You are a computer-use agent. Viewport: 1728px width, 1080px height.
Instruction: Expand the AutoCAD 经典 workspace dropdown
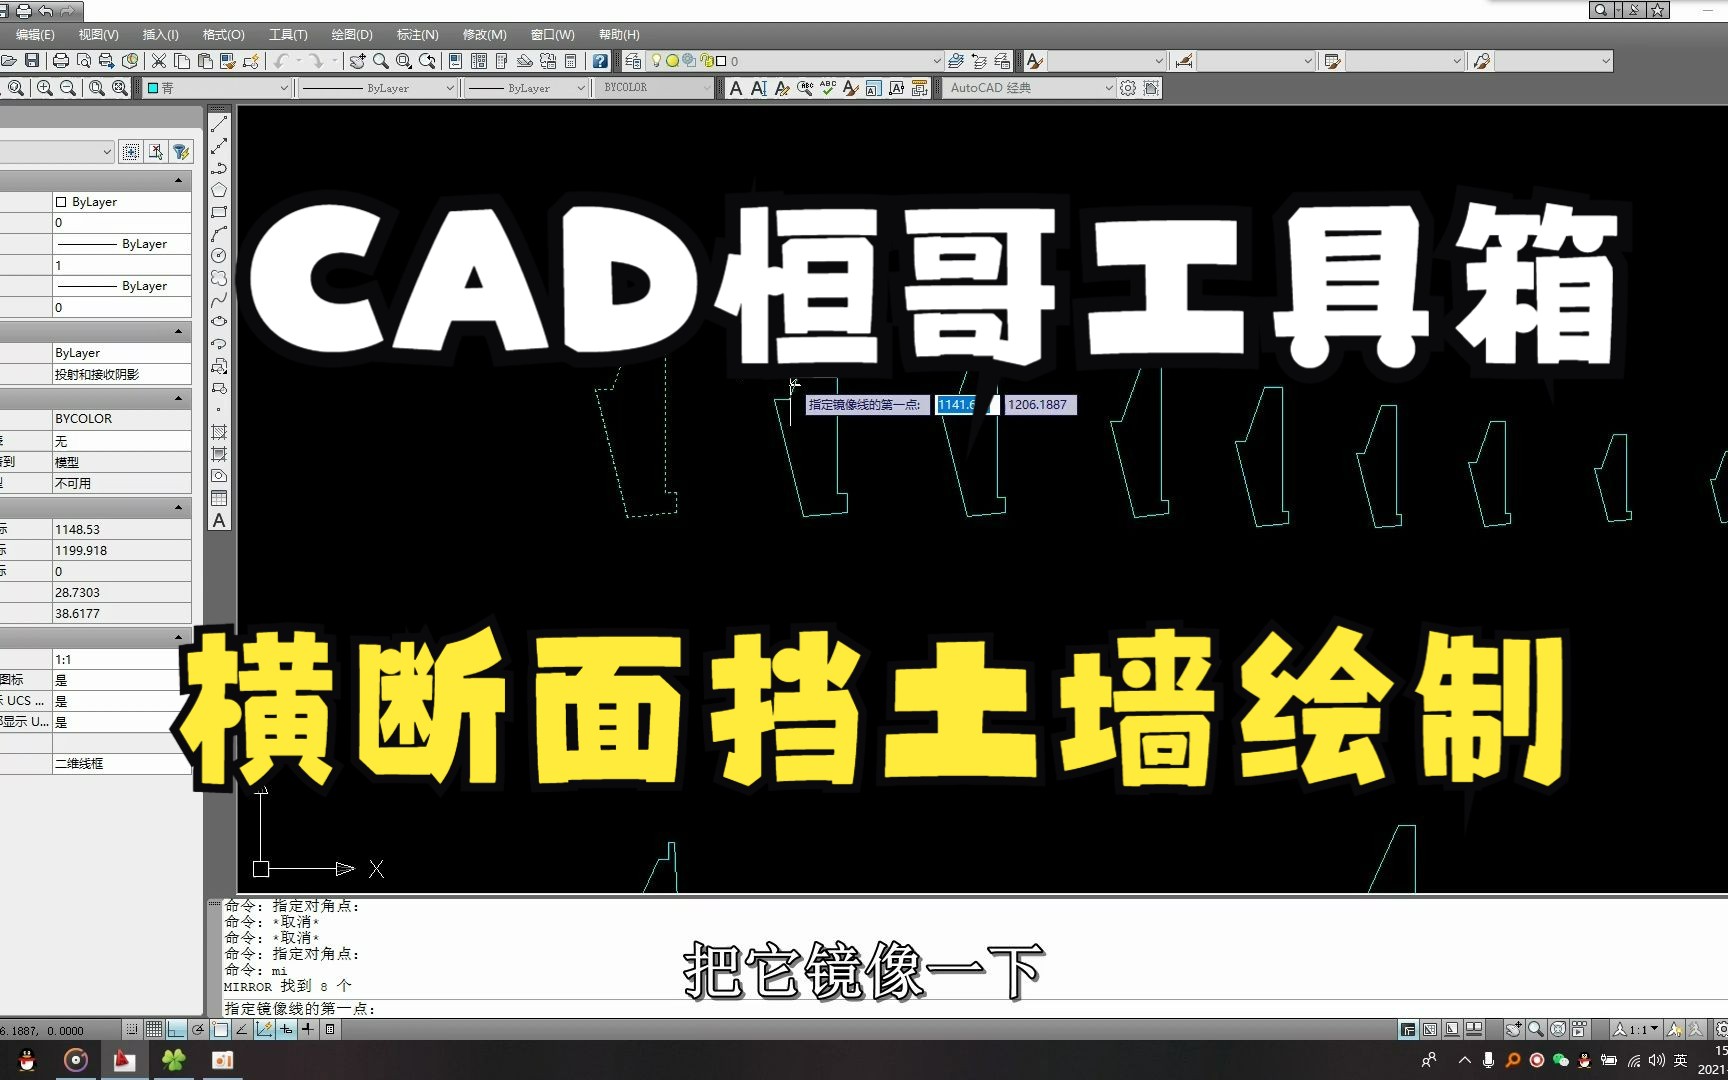(1108, 88)
